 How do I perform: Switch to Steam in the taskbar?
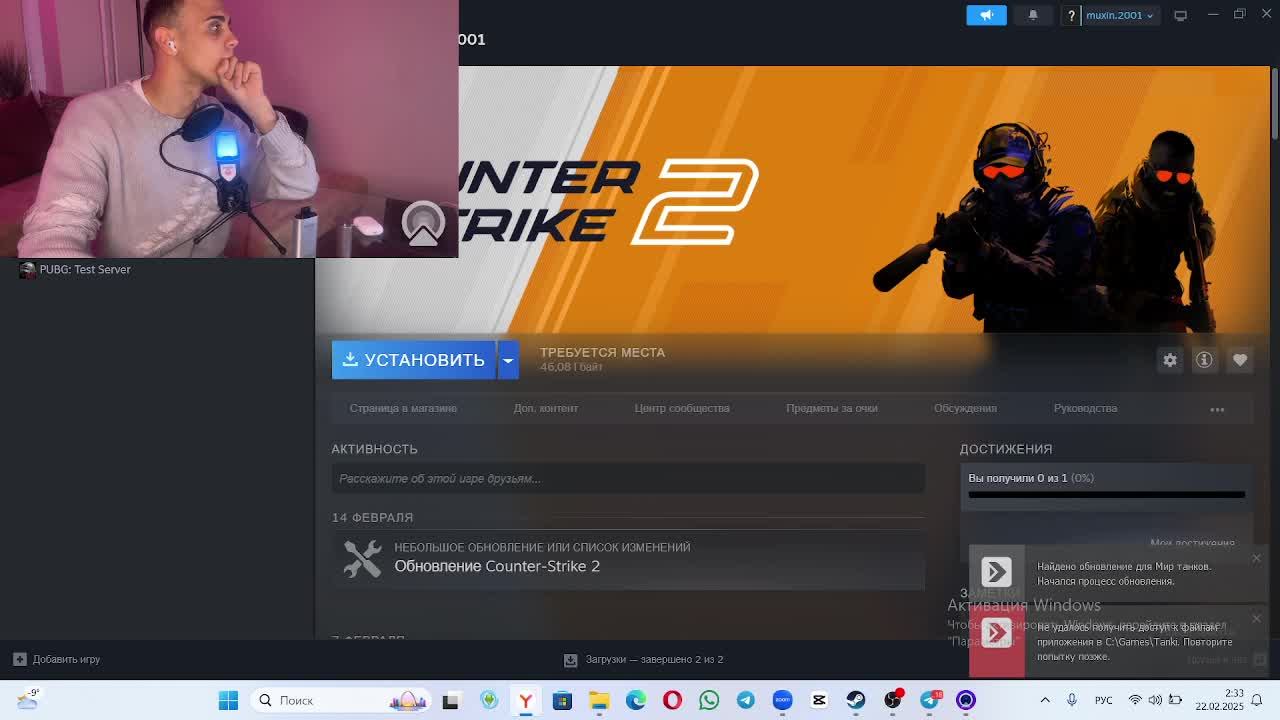856,700
